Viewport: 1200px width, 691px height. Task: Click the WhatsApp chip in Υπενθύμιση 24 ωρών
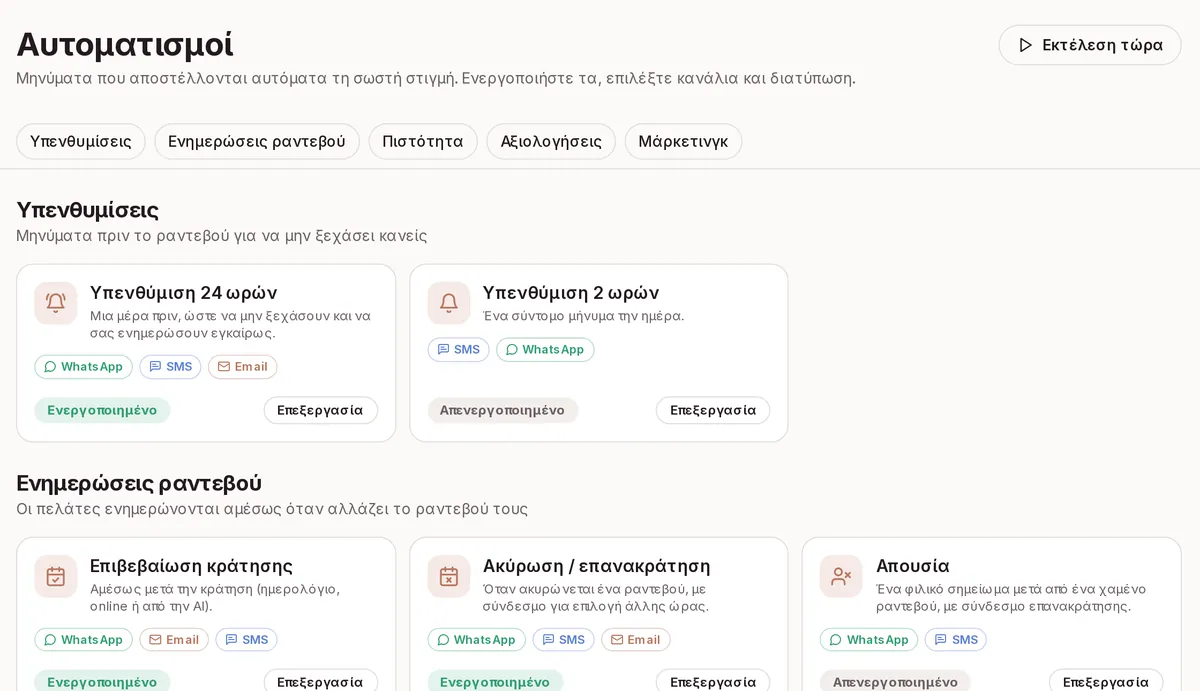pos(83,367)
